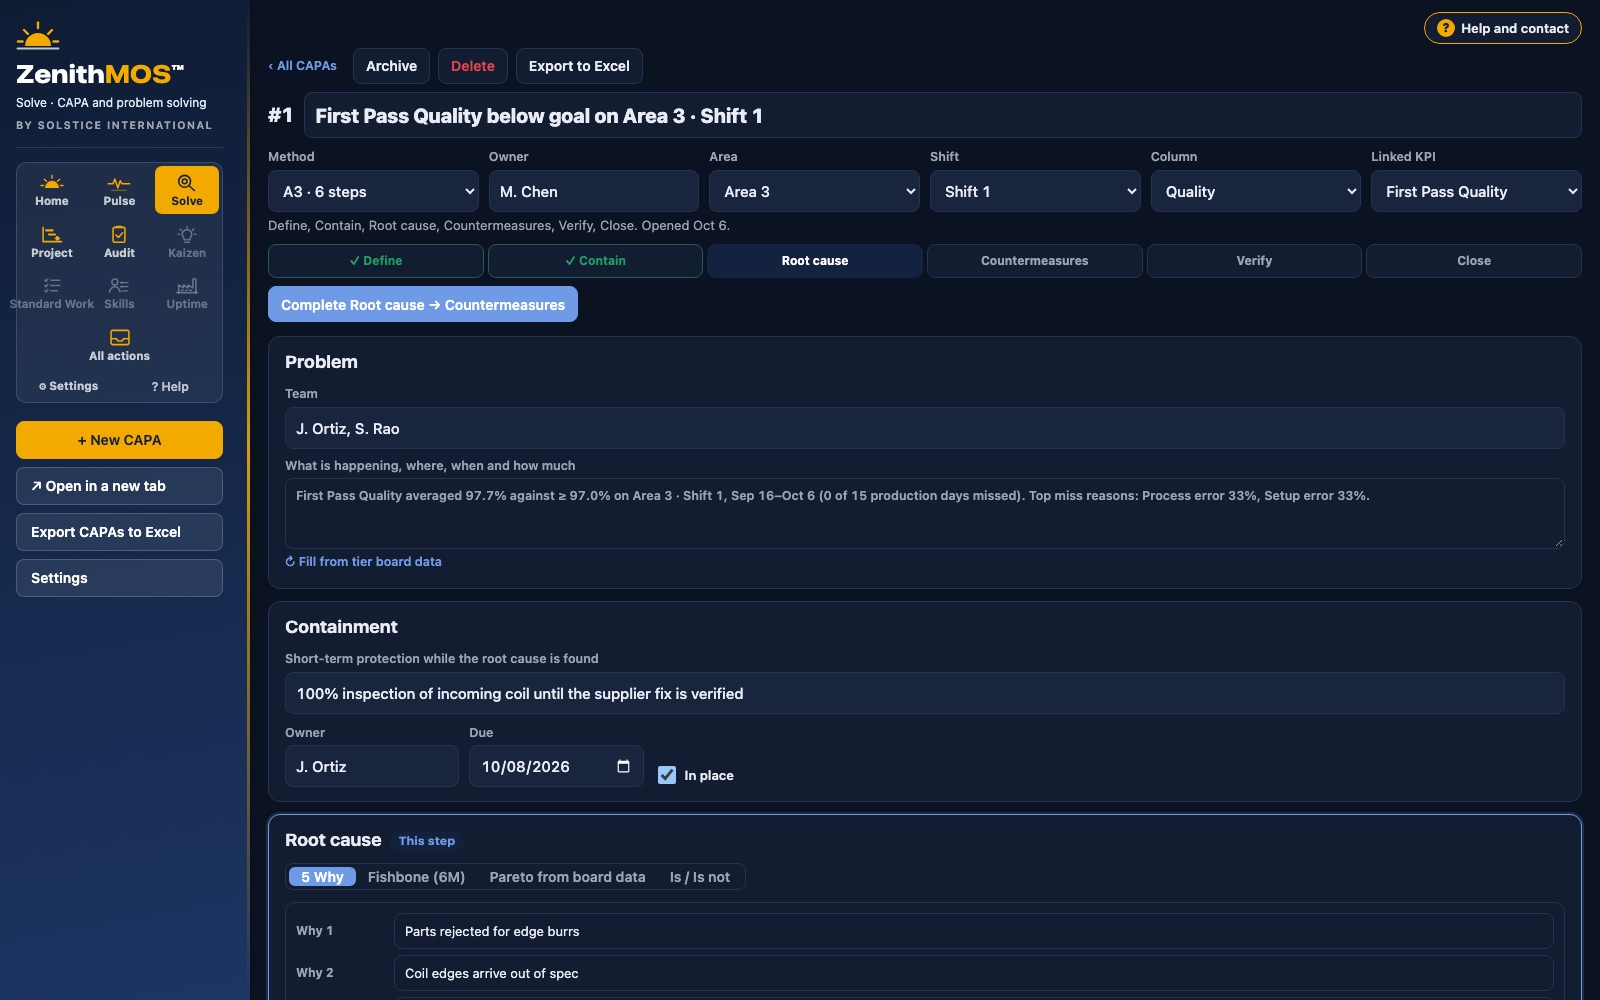Switch to the Contain step tab
1600x1000 pixels.
(x=595, y=261)
